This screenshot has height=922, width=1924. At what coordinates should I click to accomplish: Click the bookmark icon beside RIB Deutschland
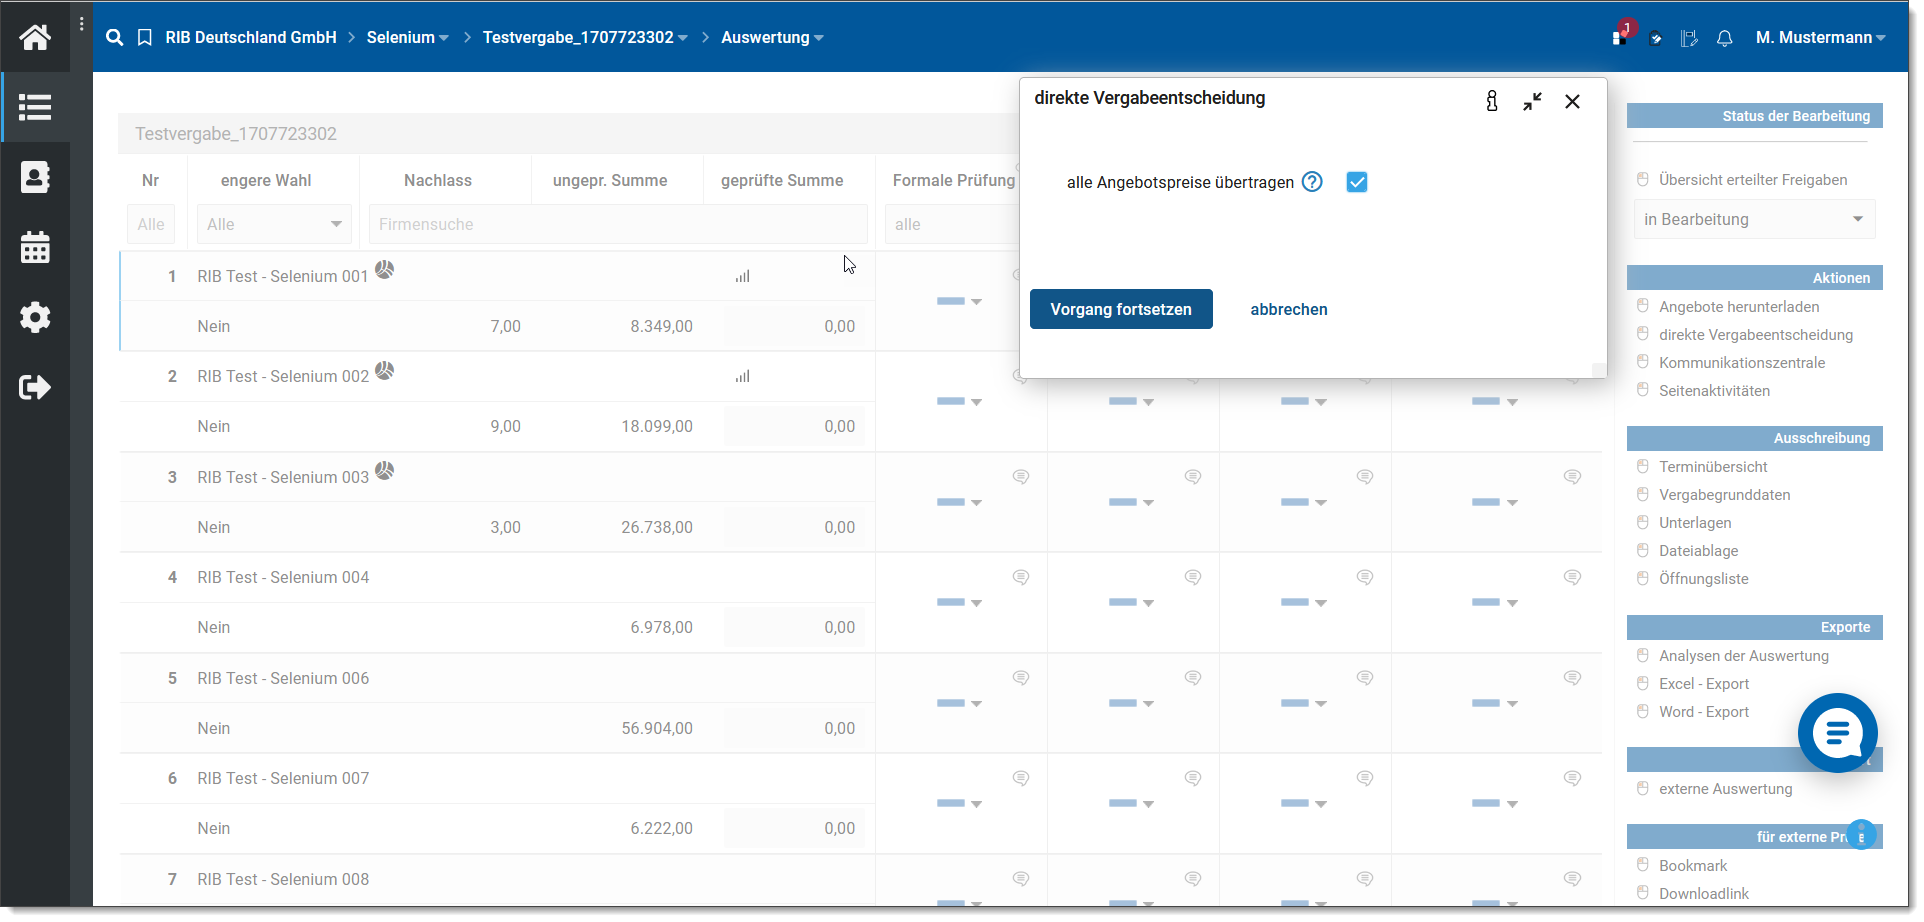[x=145, y=38]
